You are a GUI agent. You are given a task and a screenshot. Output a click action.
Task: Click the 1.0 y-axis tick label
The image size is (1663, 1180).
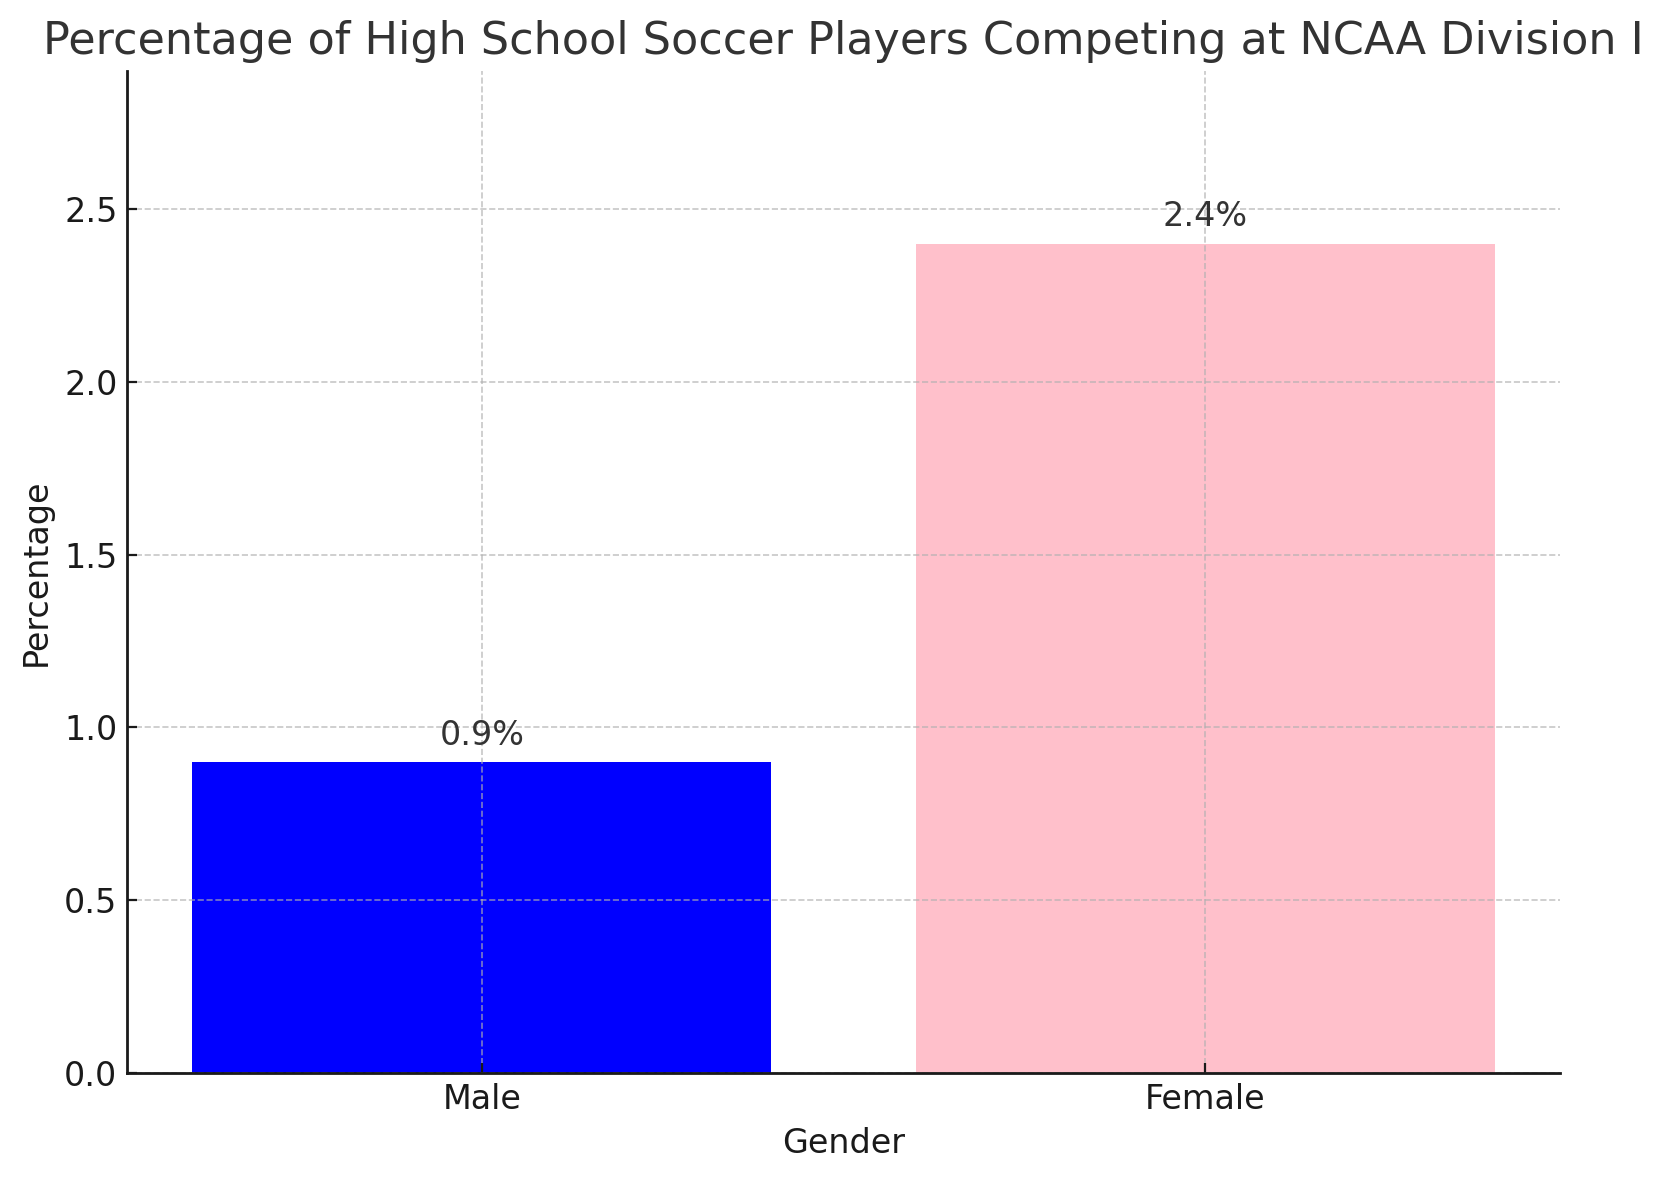tap(89, 728)
